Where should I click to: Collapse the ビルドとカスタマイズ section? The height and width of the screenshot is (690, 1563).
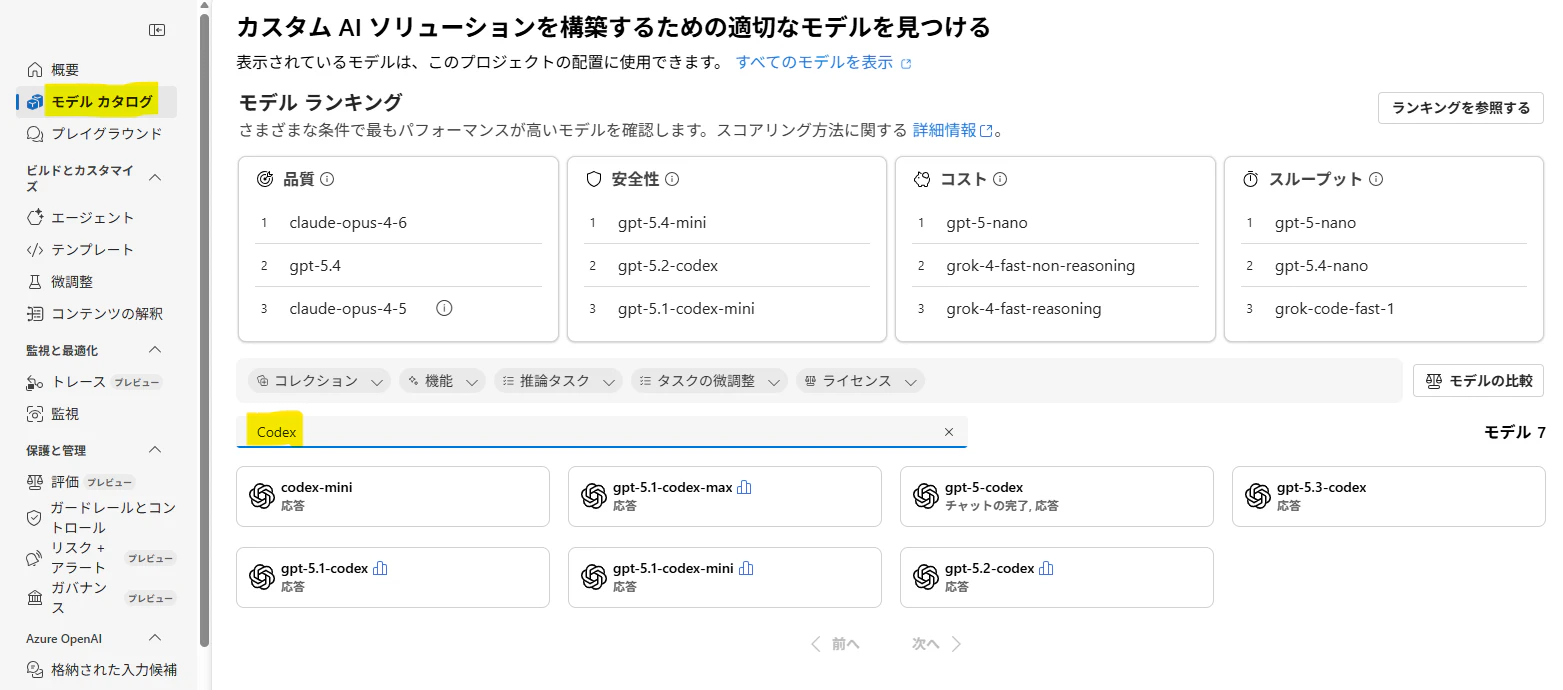(x=155, y=178)
